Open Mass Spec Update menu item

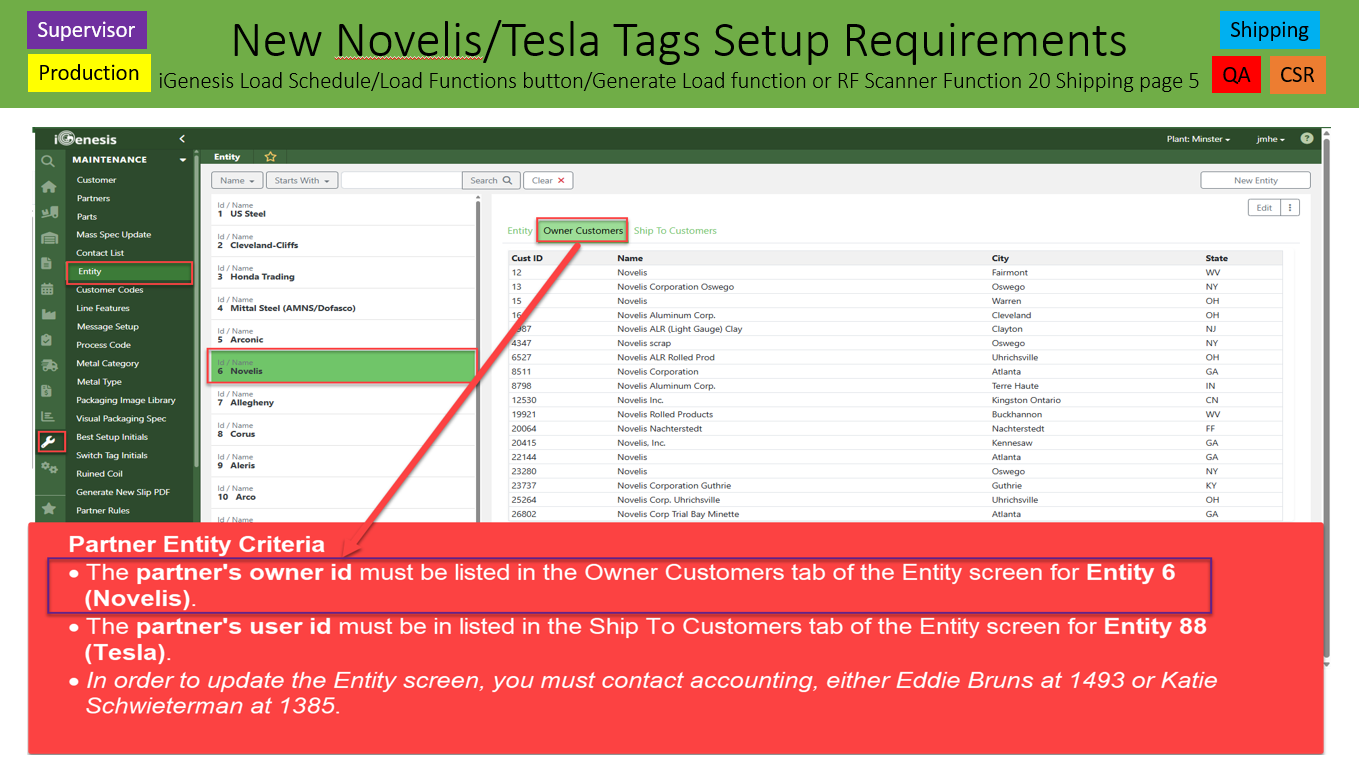tap(114, 235)
